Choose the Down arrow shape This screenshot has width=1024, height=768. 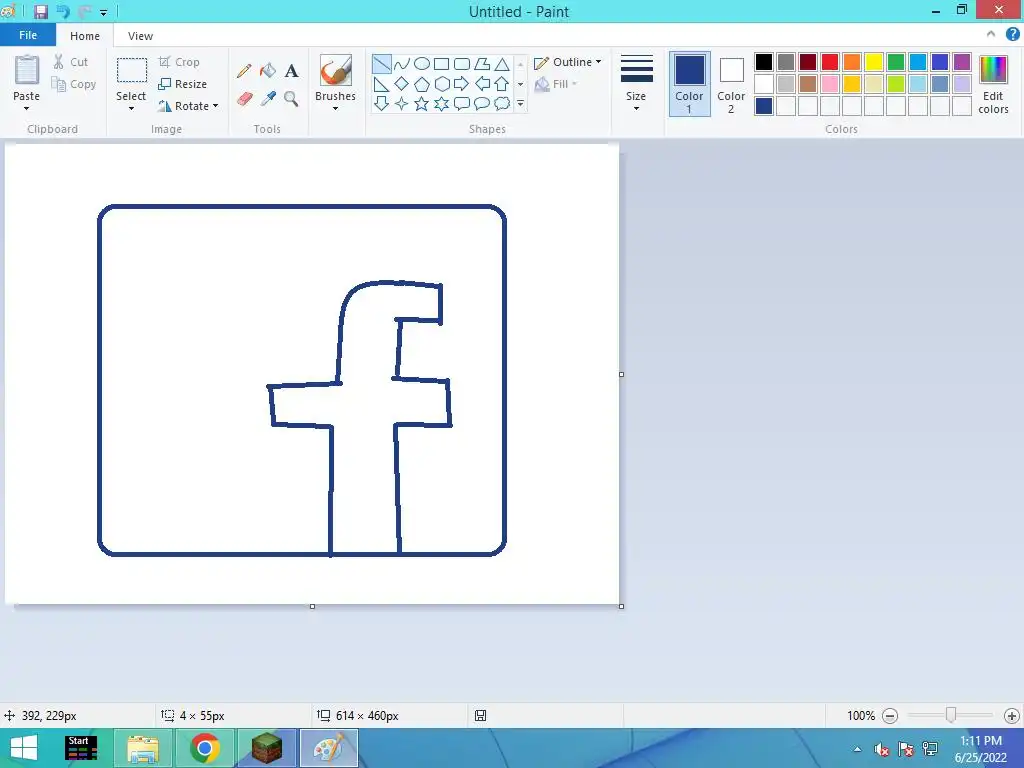pos(381,104)
